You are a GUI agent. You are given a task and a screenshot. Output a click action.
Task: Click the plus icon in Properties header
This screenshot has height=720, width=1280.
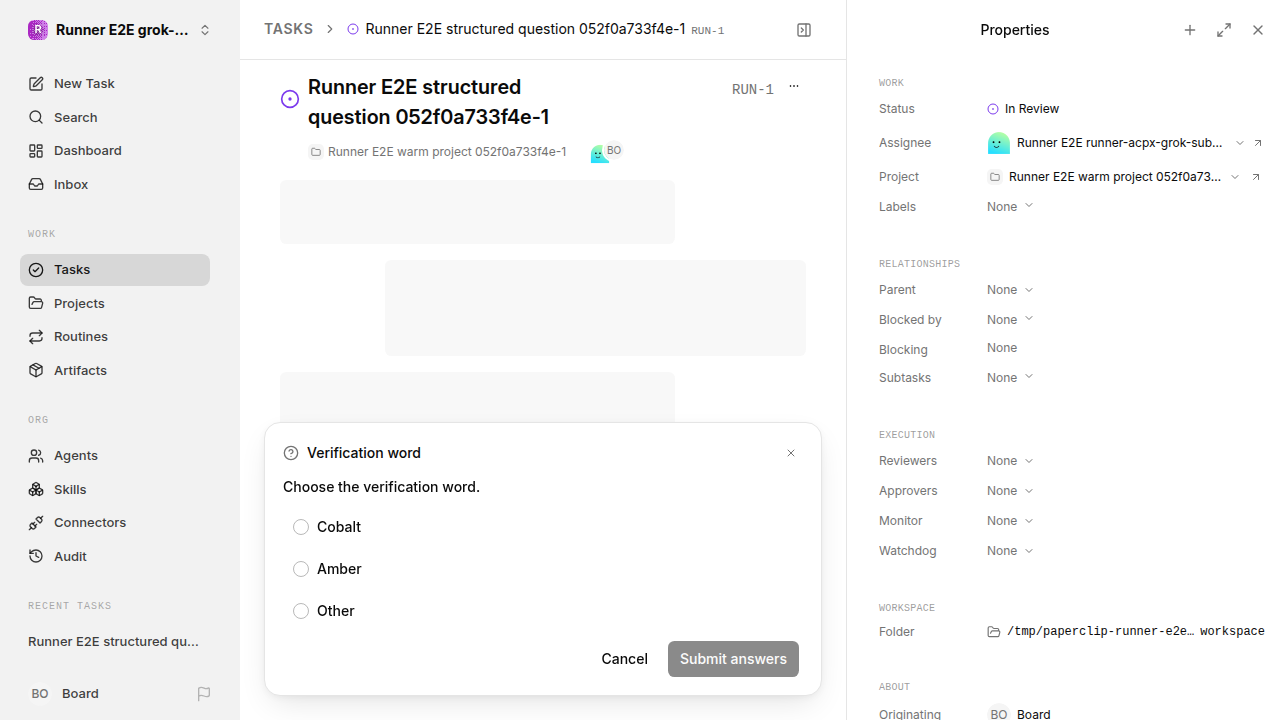(1190, 30)
